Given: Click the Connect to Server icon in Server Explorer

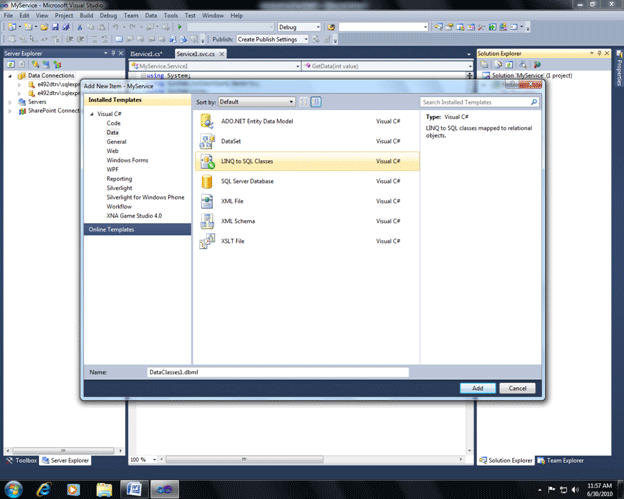Looking at the screenshot, I should pos(47,64).
